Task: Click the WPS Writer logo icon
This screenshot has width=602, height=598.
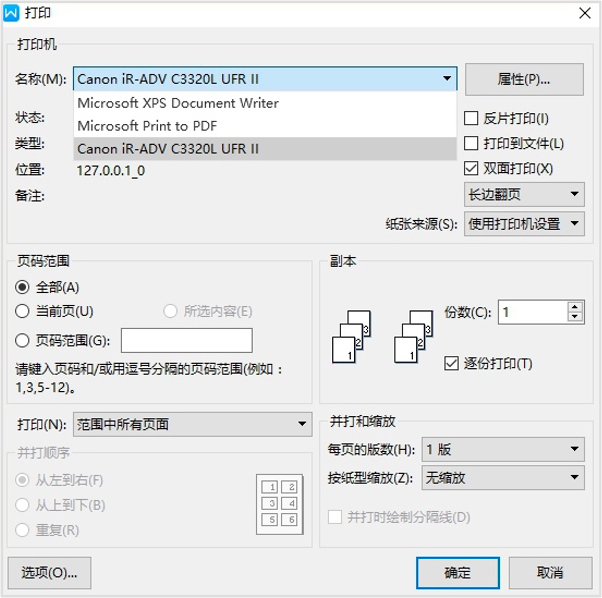Action: (x=11, y=13)
